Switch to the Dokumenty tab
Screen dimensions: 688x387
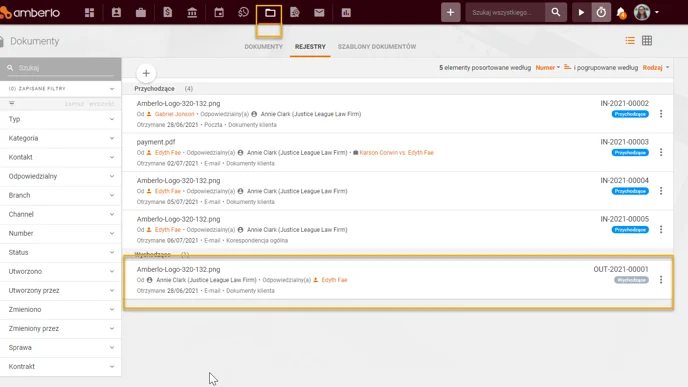click(x=264, y=47)
